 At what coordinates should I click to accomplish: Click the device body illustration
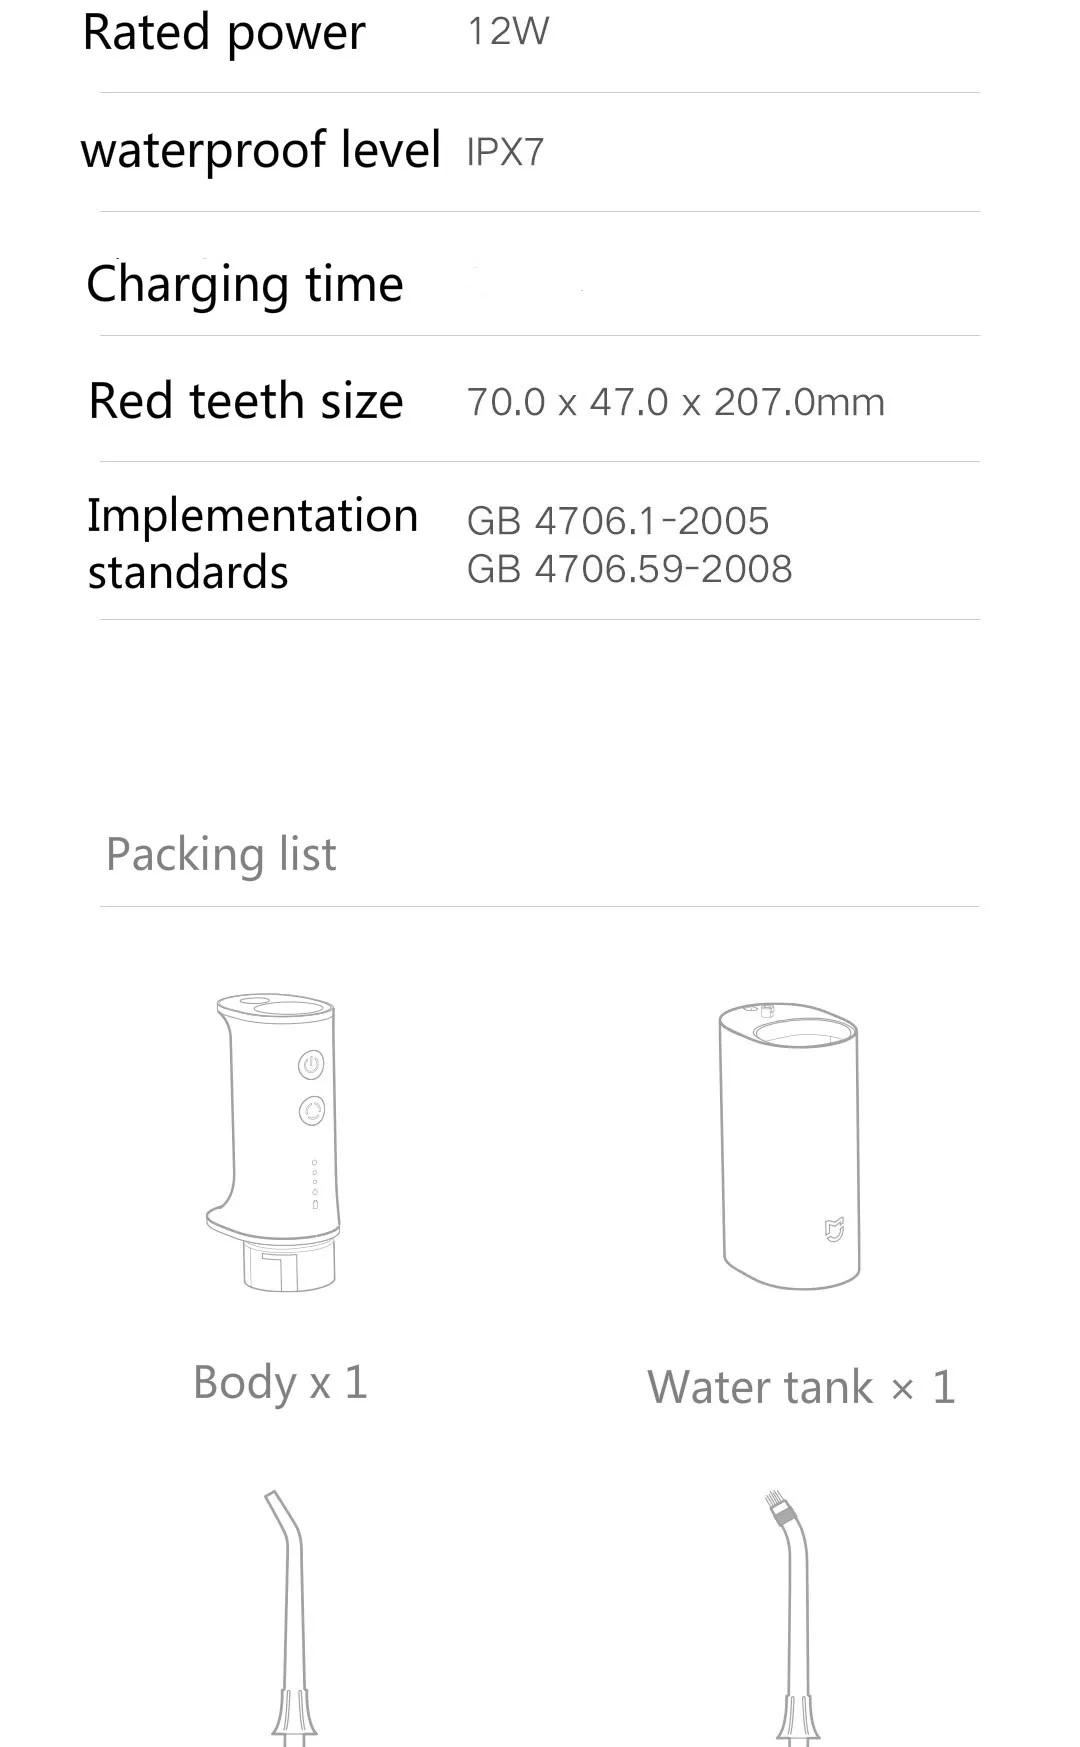(x=273, y=1142)
